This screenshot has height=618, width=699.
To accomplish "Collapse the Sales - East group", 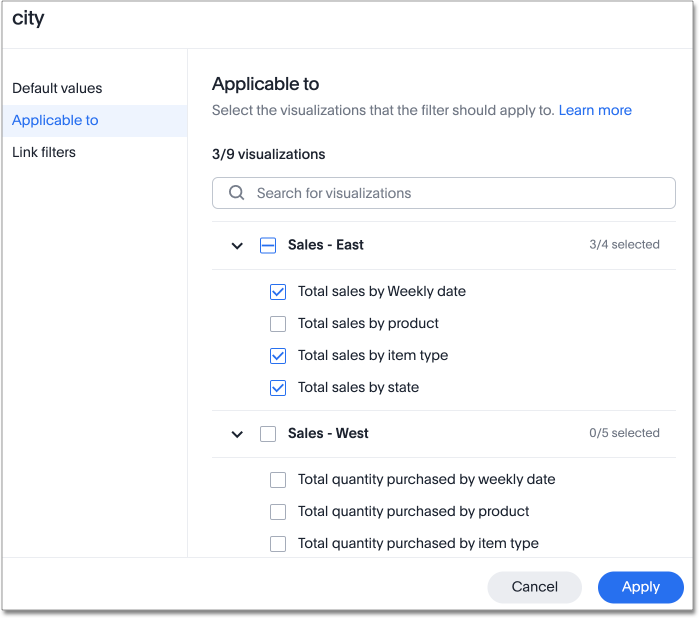I will click(237, 245).
